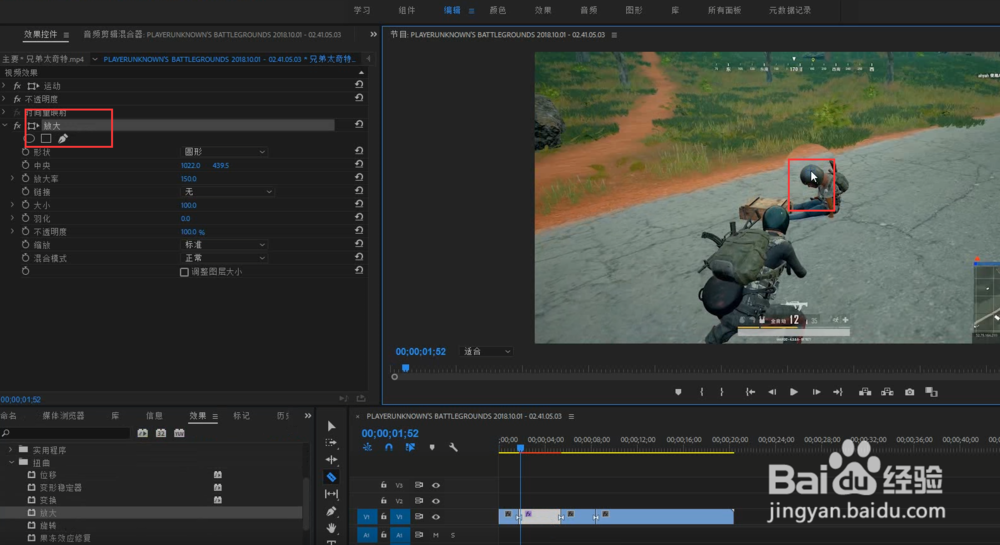Step back one frame
The image size is (1000, 545).
[772, 392]
